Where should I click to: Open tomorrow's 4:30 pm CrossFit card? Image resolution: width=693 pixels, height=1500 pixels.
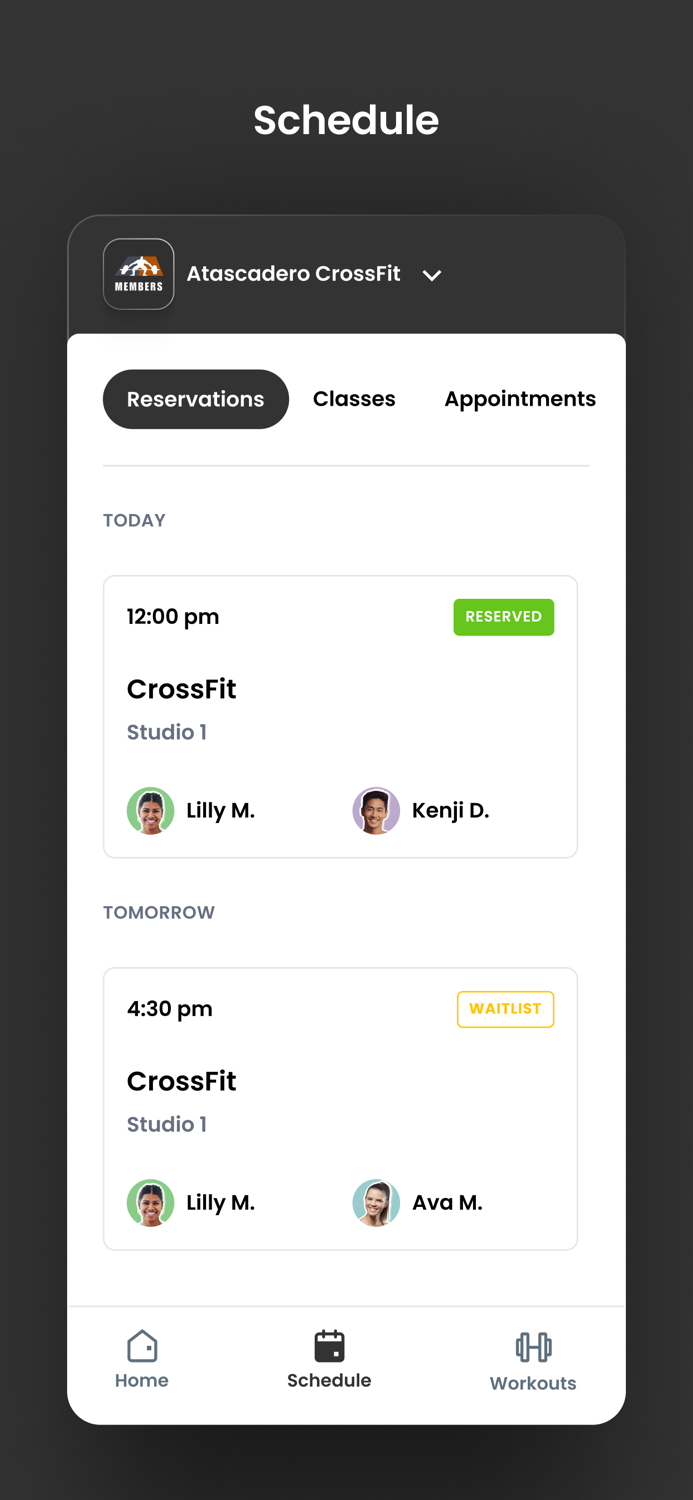tap(340, 1108)
